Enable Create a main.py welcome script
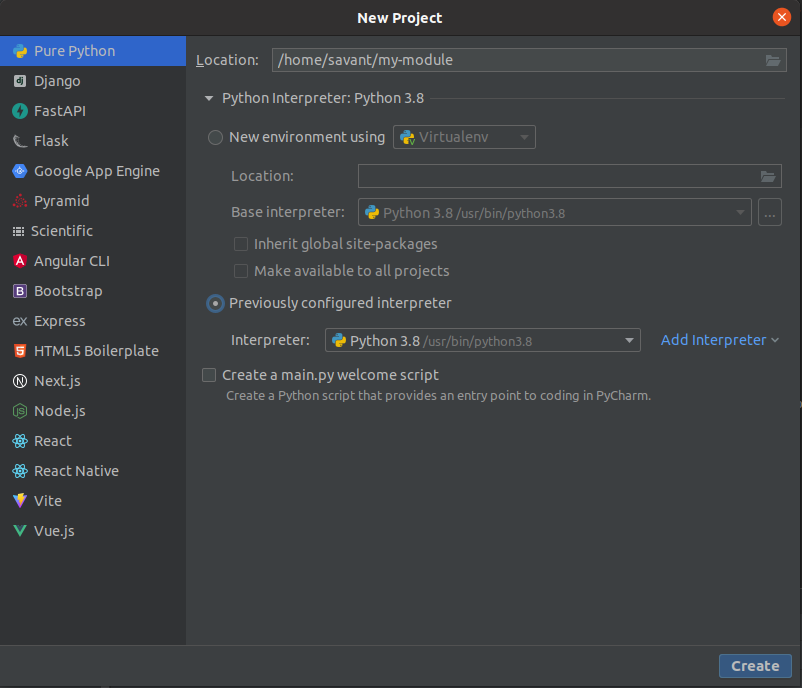The width and height of the screenshot is (802, 688). pyautogui.click(x=209, y=375)
